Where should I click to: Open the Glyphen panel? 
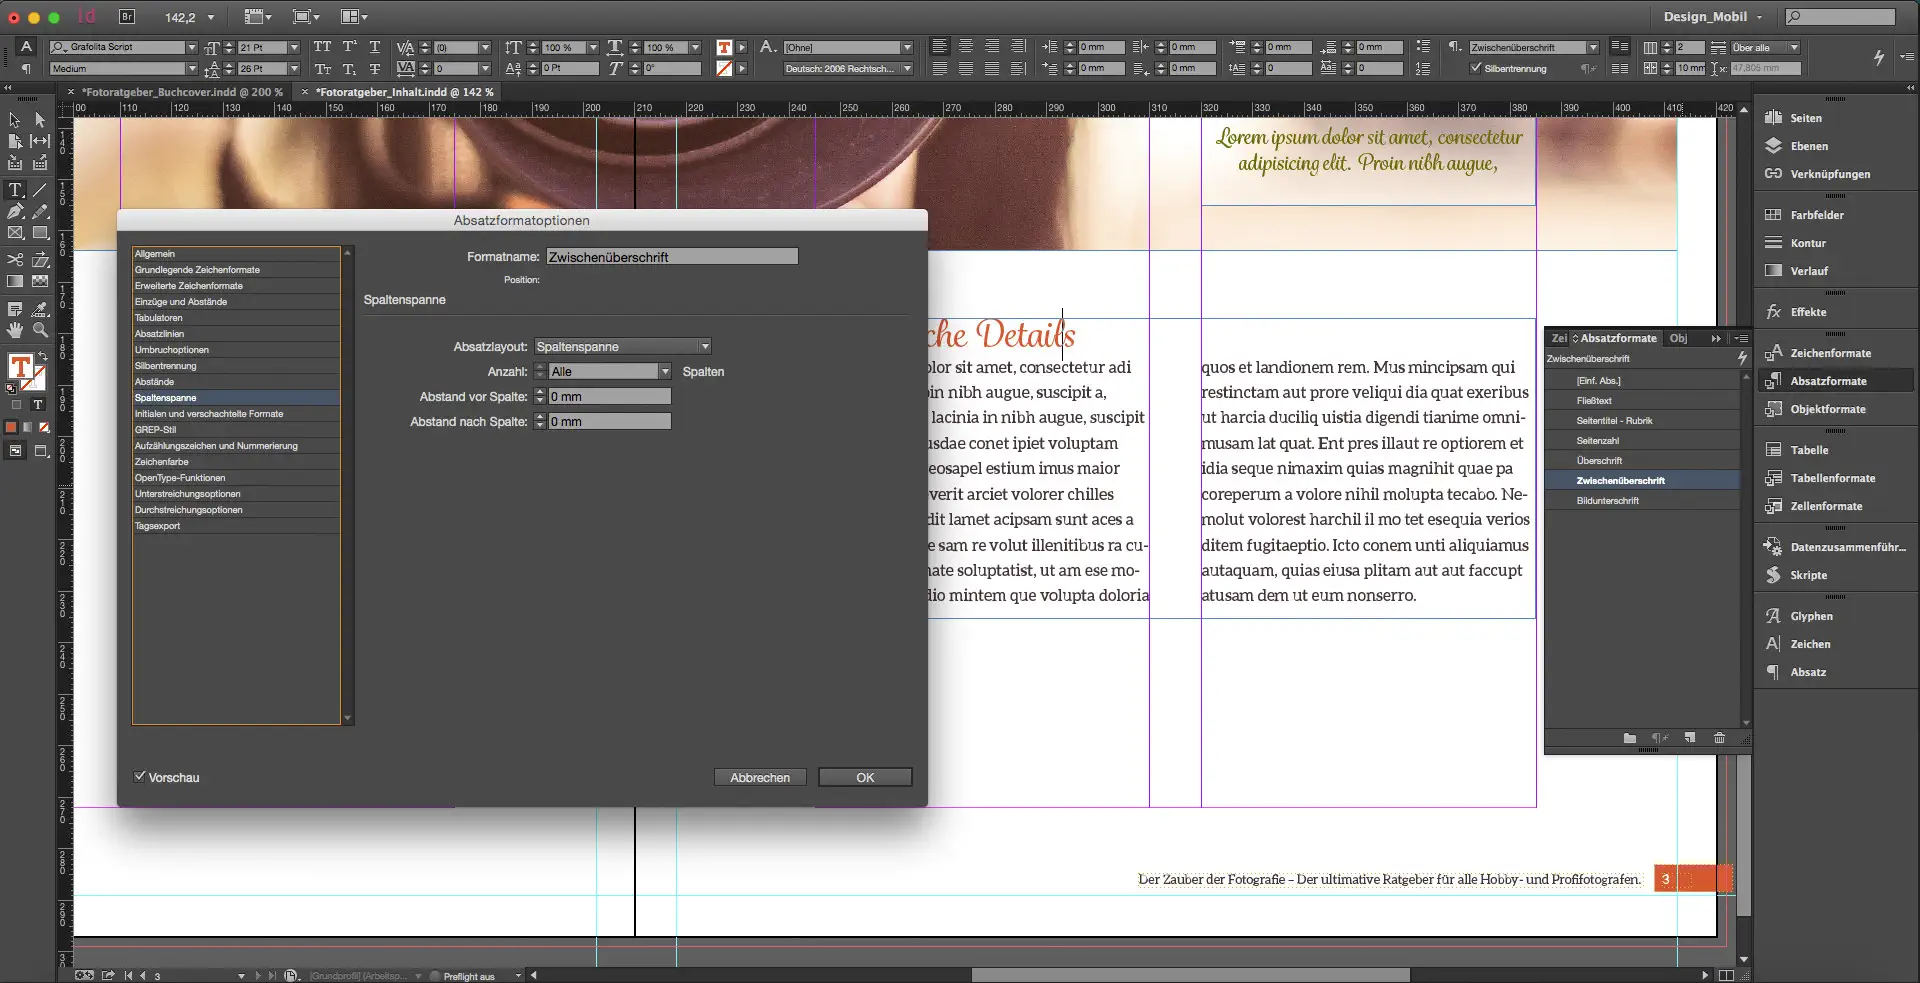[x=1805, y=616]
